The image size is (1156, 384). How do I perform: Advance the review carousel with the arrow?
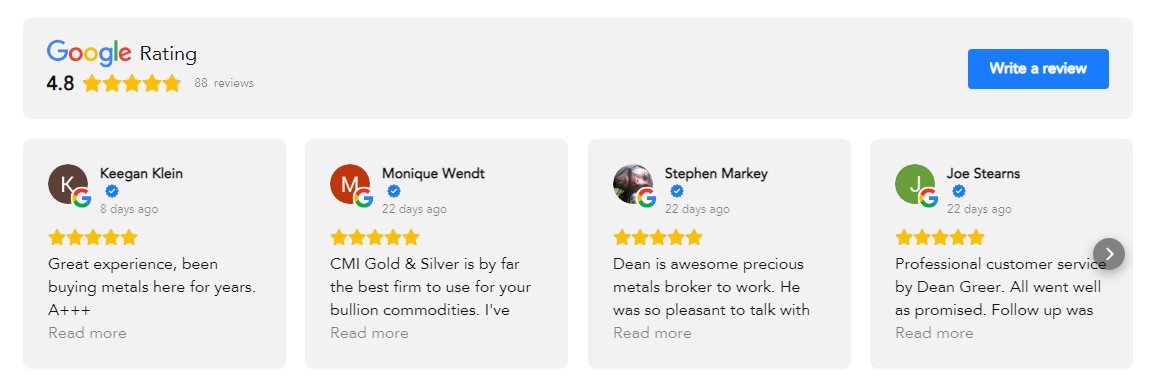point(1109,254)
